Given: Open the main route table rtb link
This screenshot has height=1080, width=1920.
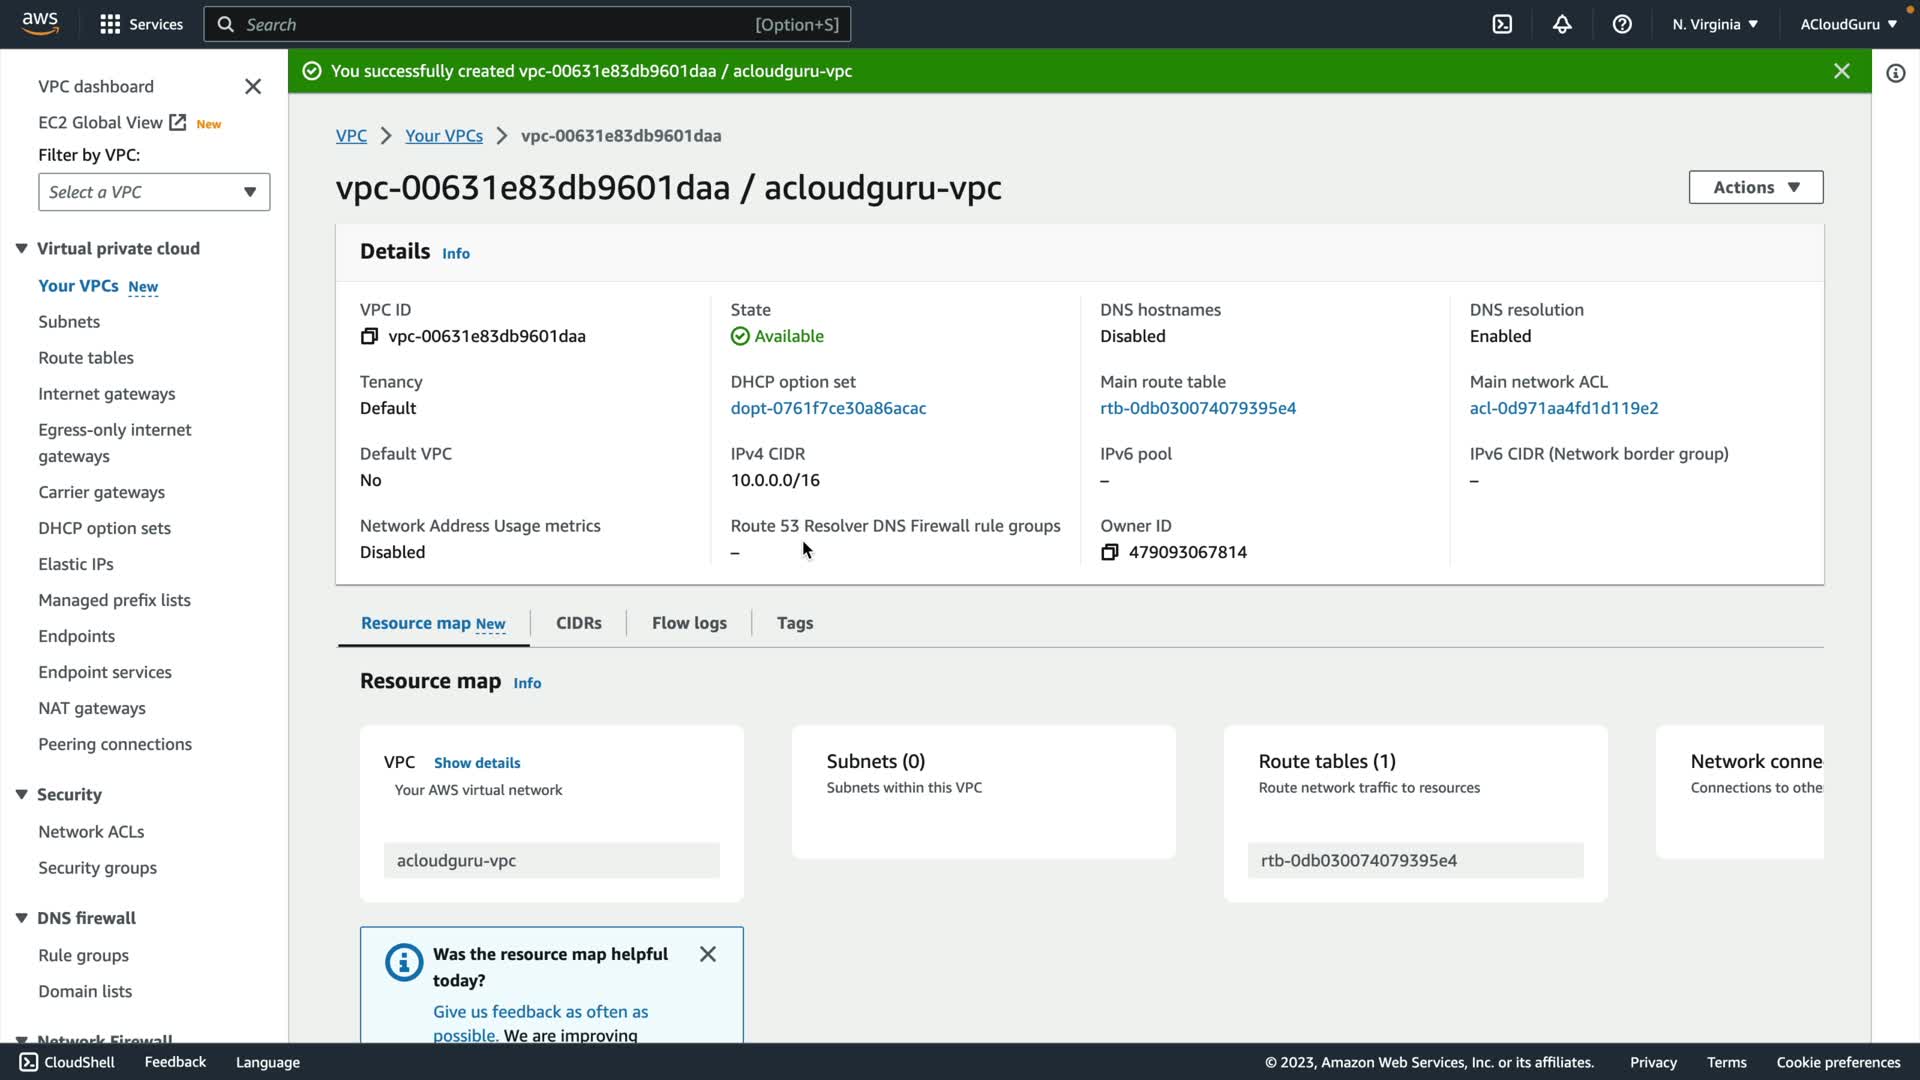Looking at the screenshot, I should (x=1197, y=408).
